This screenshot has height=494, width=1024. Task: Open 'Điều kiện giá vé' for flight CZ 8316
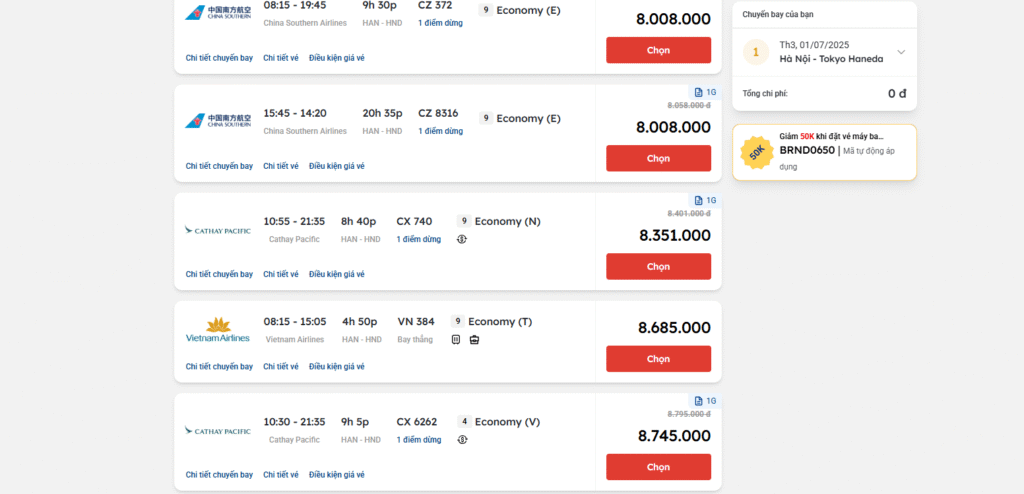(x=336, y=166)
